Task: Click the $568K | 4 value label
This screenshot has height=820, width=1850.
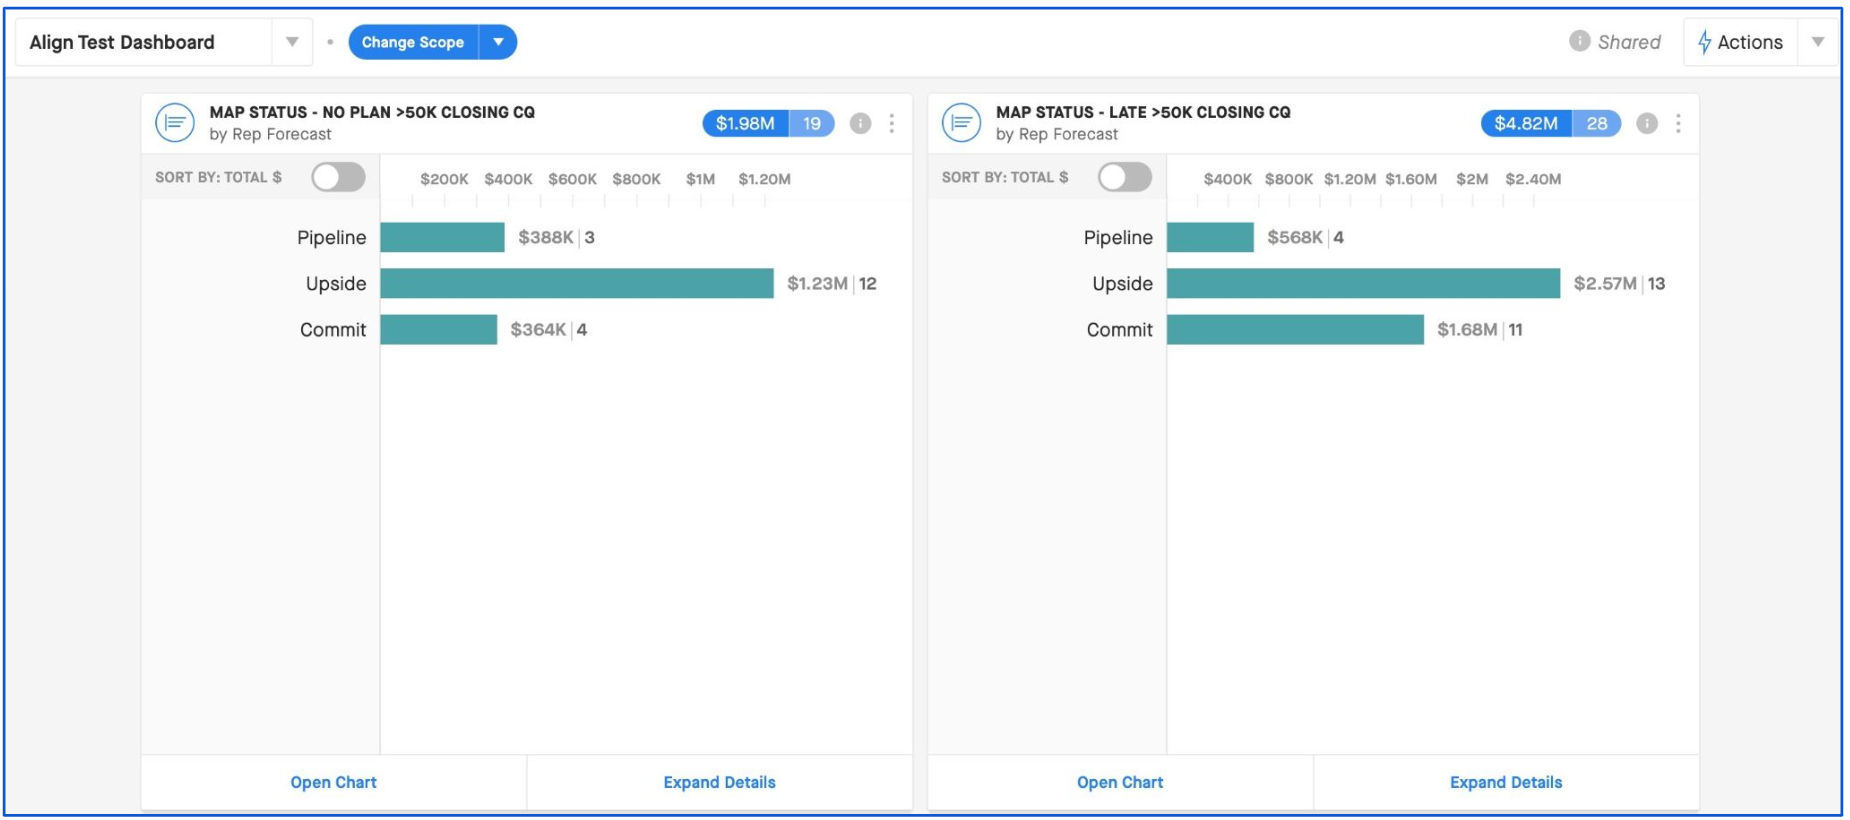Action: tap(1305, 237)
